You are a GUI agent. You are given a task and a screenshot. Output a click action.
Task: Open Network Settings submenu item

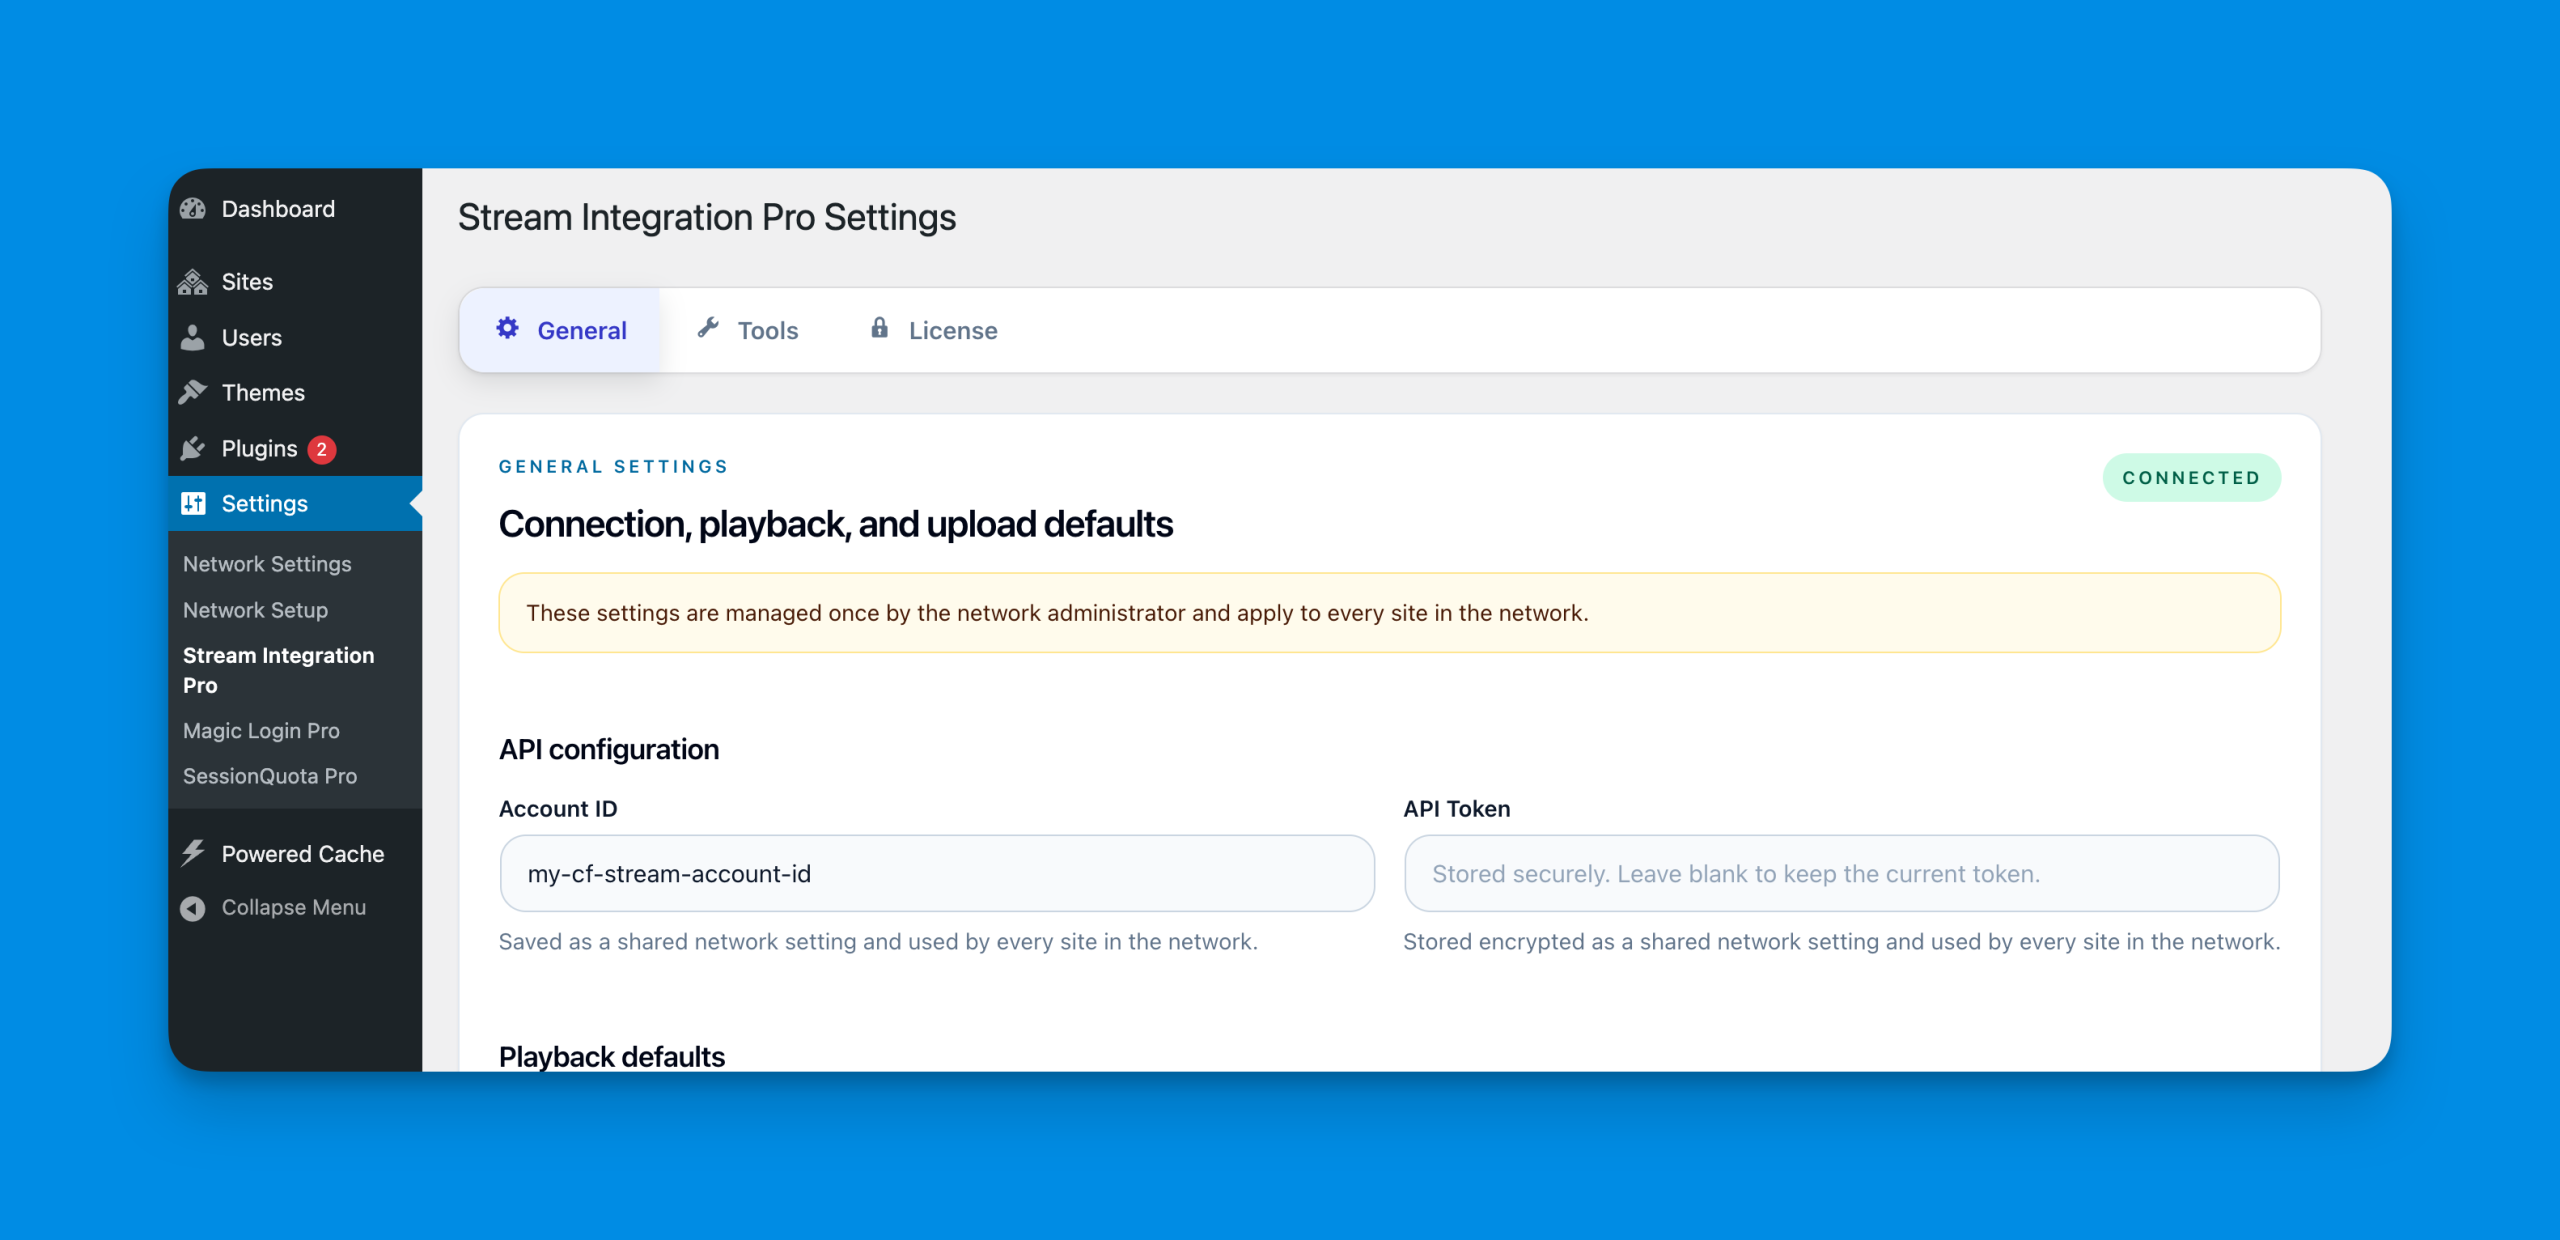267,564
